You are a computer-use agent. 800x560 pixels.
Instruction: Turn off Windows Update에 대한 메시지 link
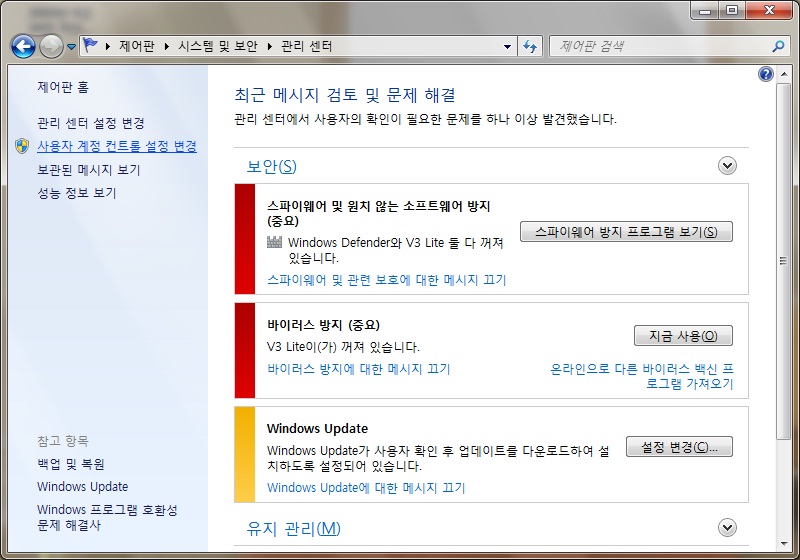(x=366, y=488)
